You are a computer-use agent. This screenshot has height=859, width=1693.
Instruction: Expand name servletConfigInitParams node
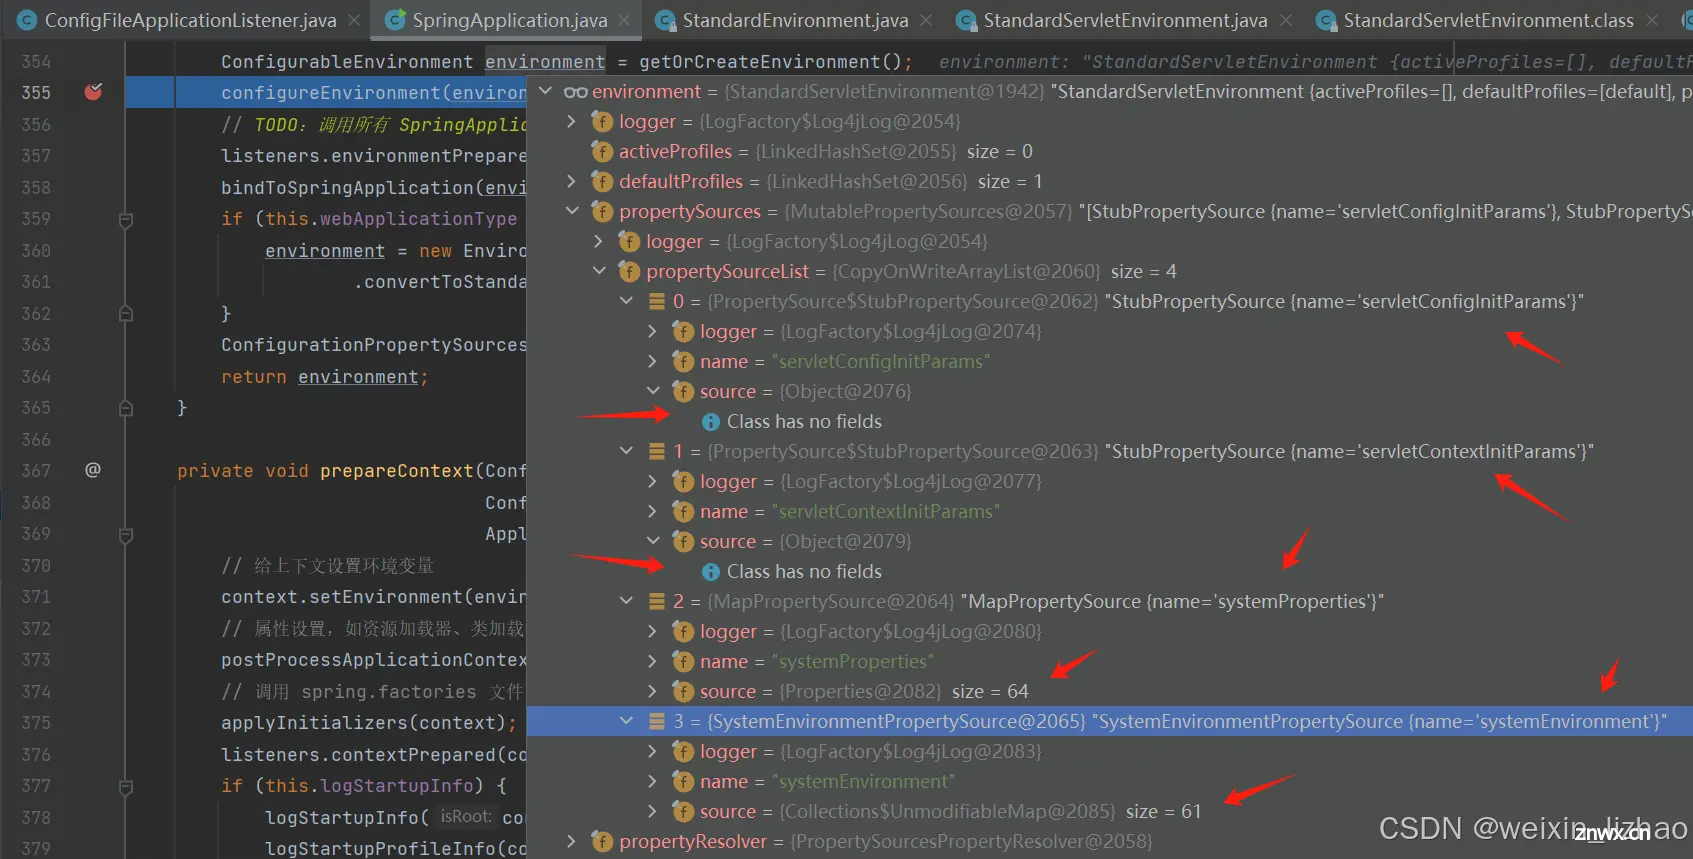pyautogui.click(x=653, y=361)
